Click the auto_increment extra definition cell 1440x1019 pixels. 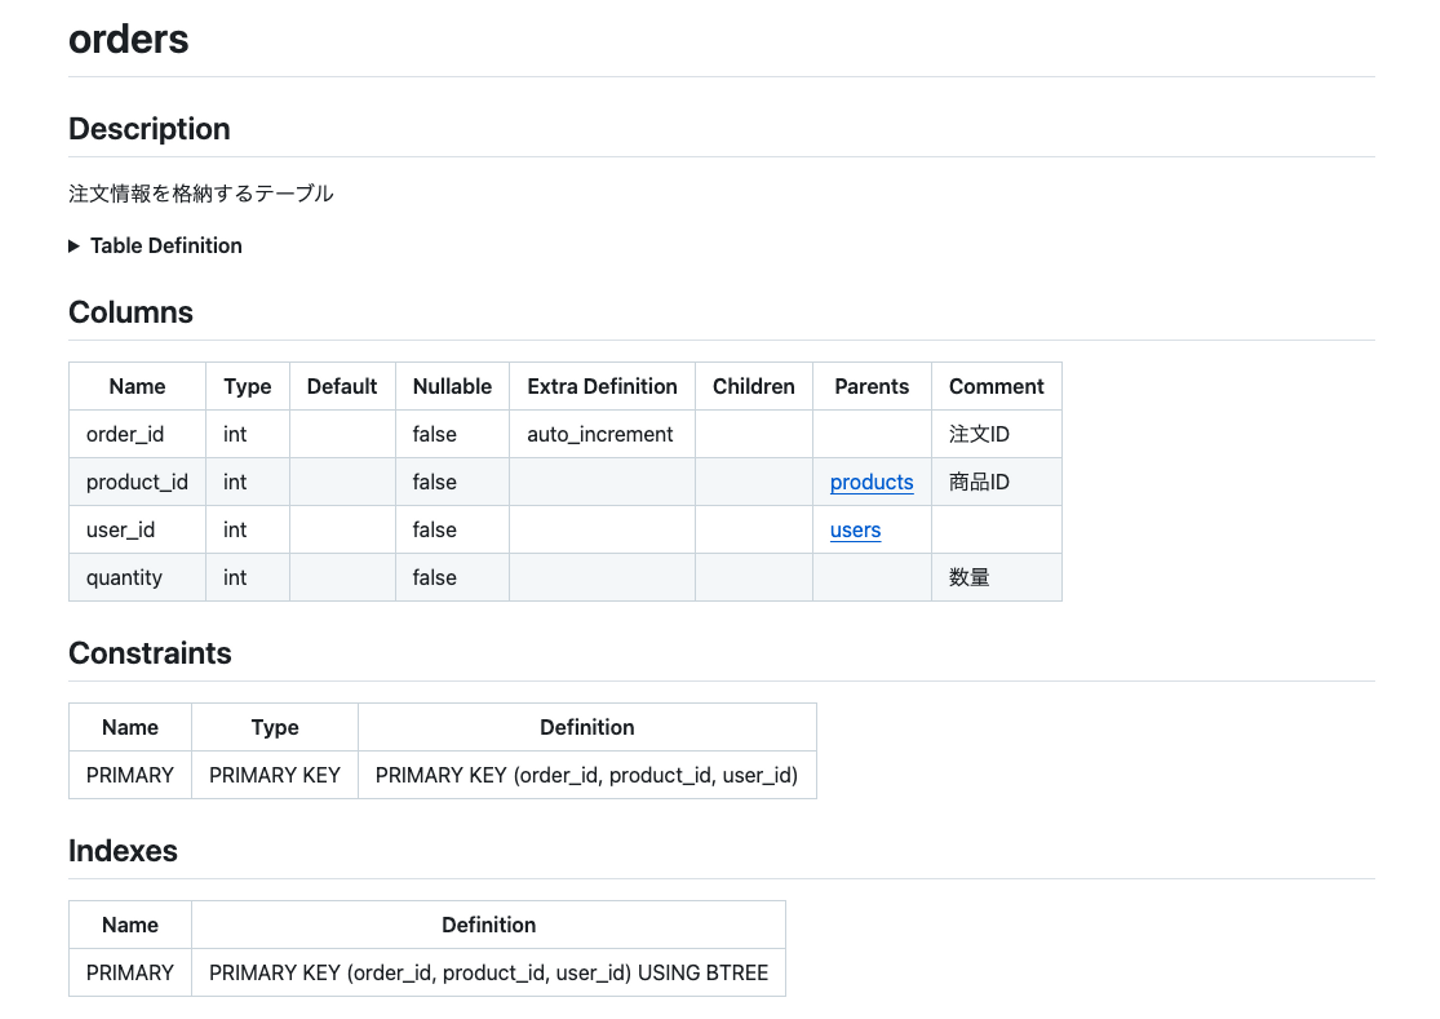(x=600, y=434)
